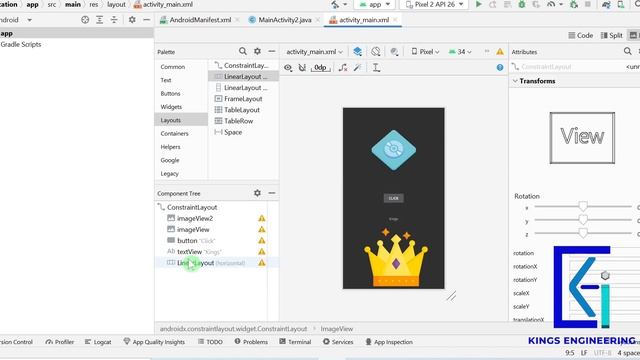Viewport: 640px width, 360px height.
Task: Open activity_main.xml file dropdown in designer
Action: (314, 52)
